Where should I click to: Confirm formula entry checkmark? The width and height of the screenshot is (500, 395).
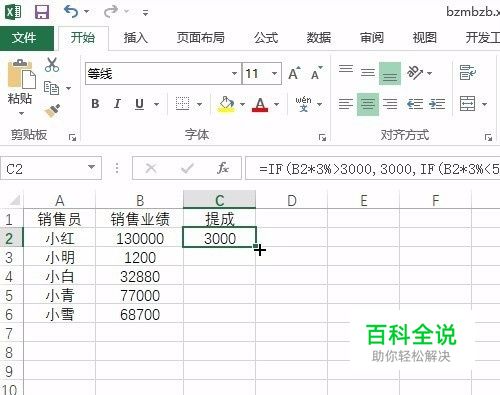pos(187,168)
